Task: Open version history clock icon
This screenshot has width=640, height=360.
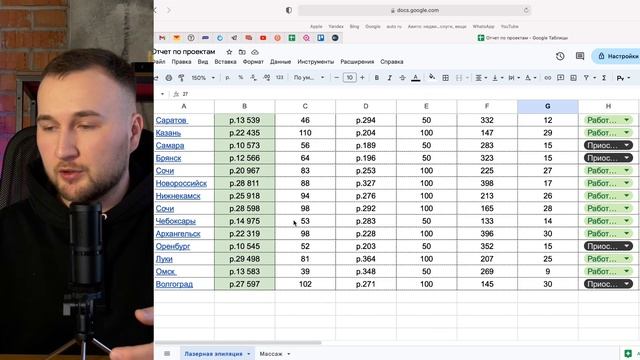Action: [x=560, y=56]
